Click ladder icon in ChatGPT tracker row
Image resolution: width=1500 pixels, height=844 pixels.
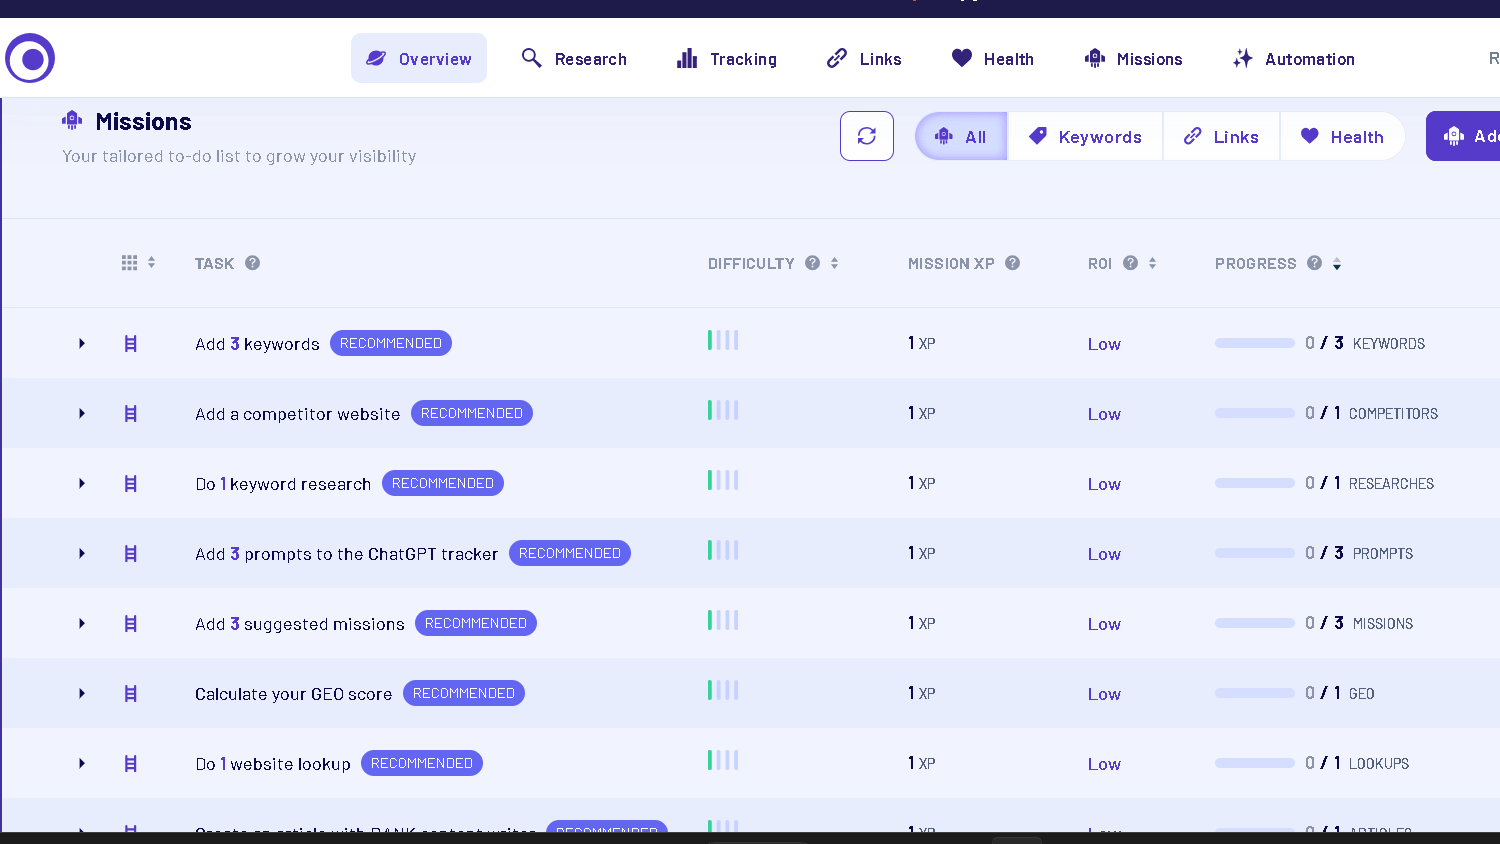(x=130, y=554)
